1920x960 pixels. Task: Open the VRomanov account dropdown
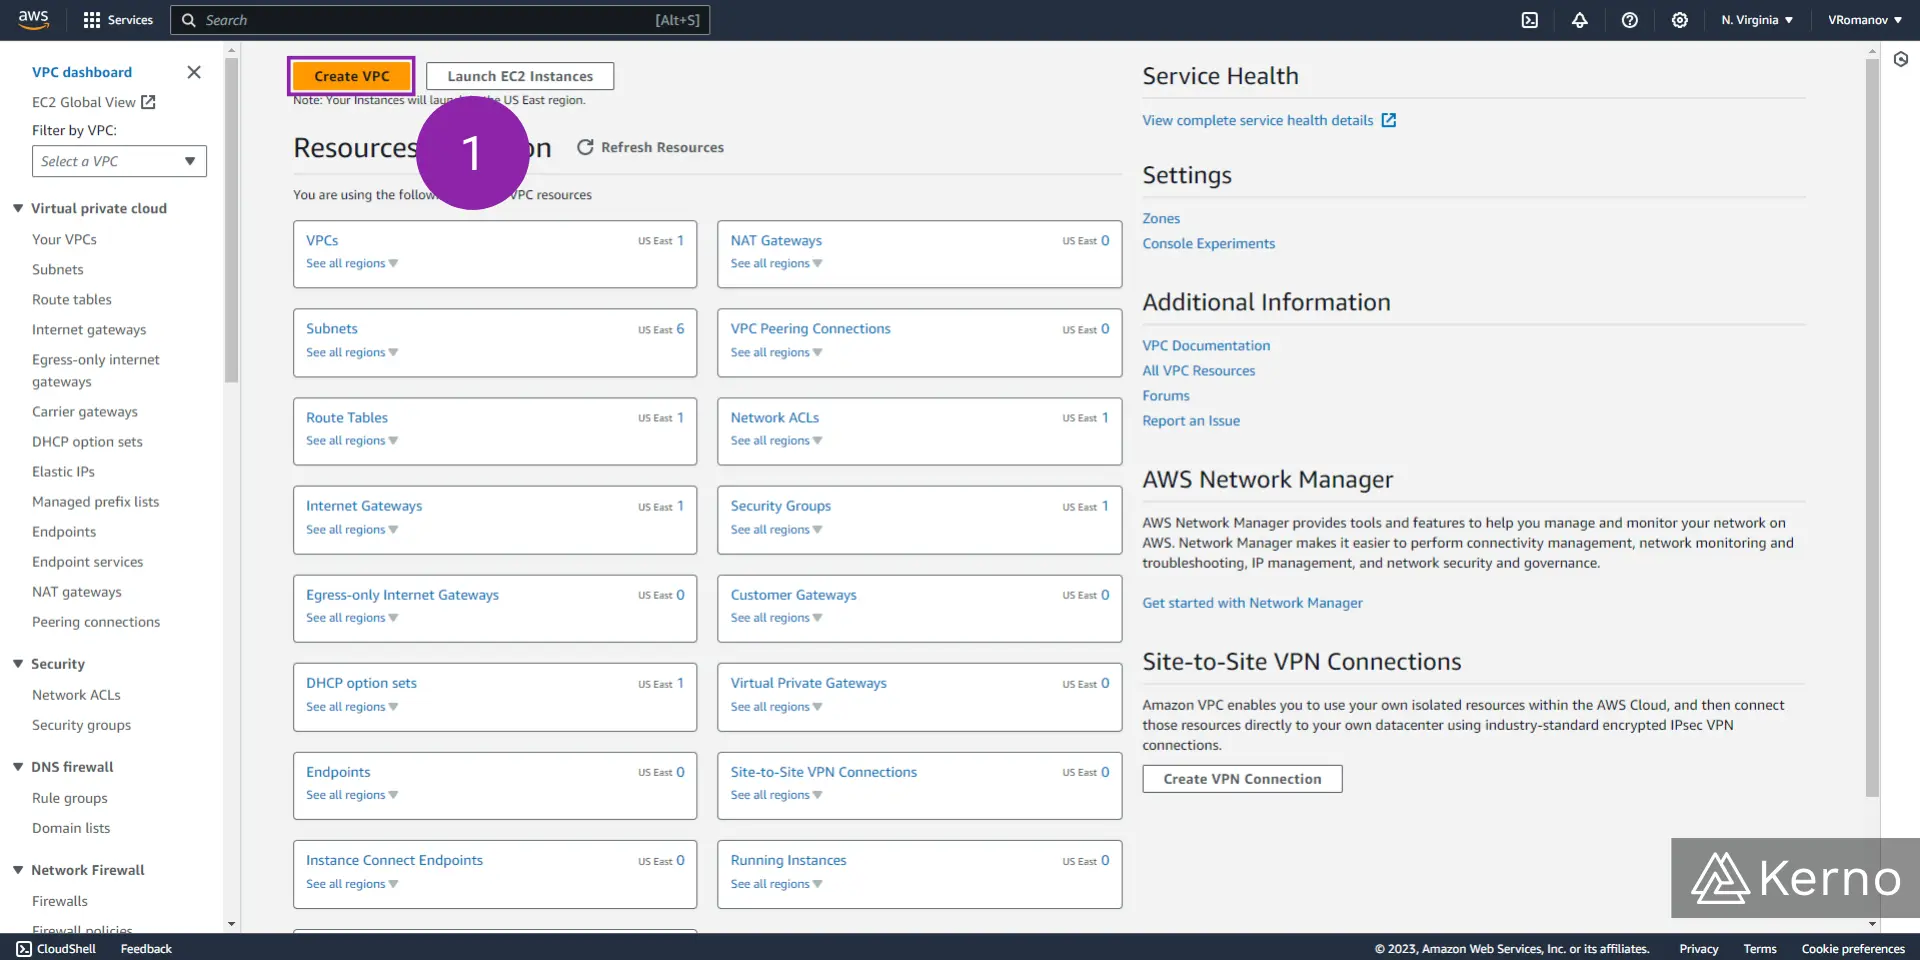tap(1865, 20)
